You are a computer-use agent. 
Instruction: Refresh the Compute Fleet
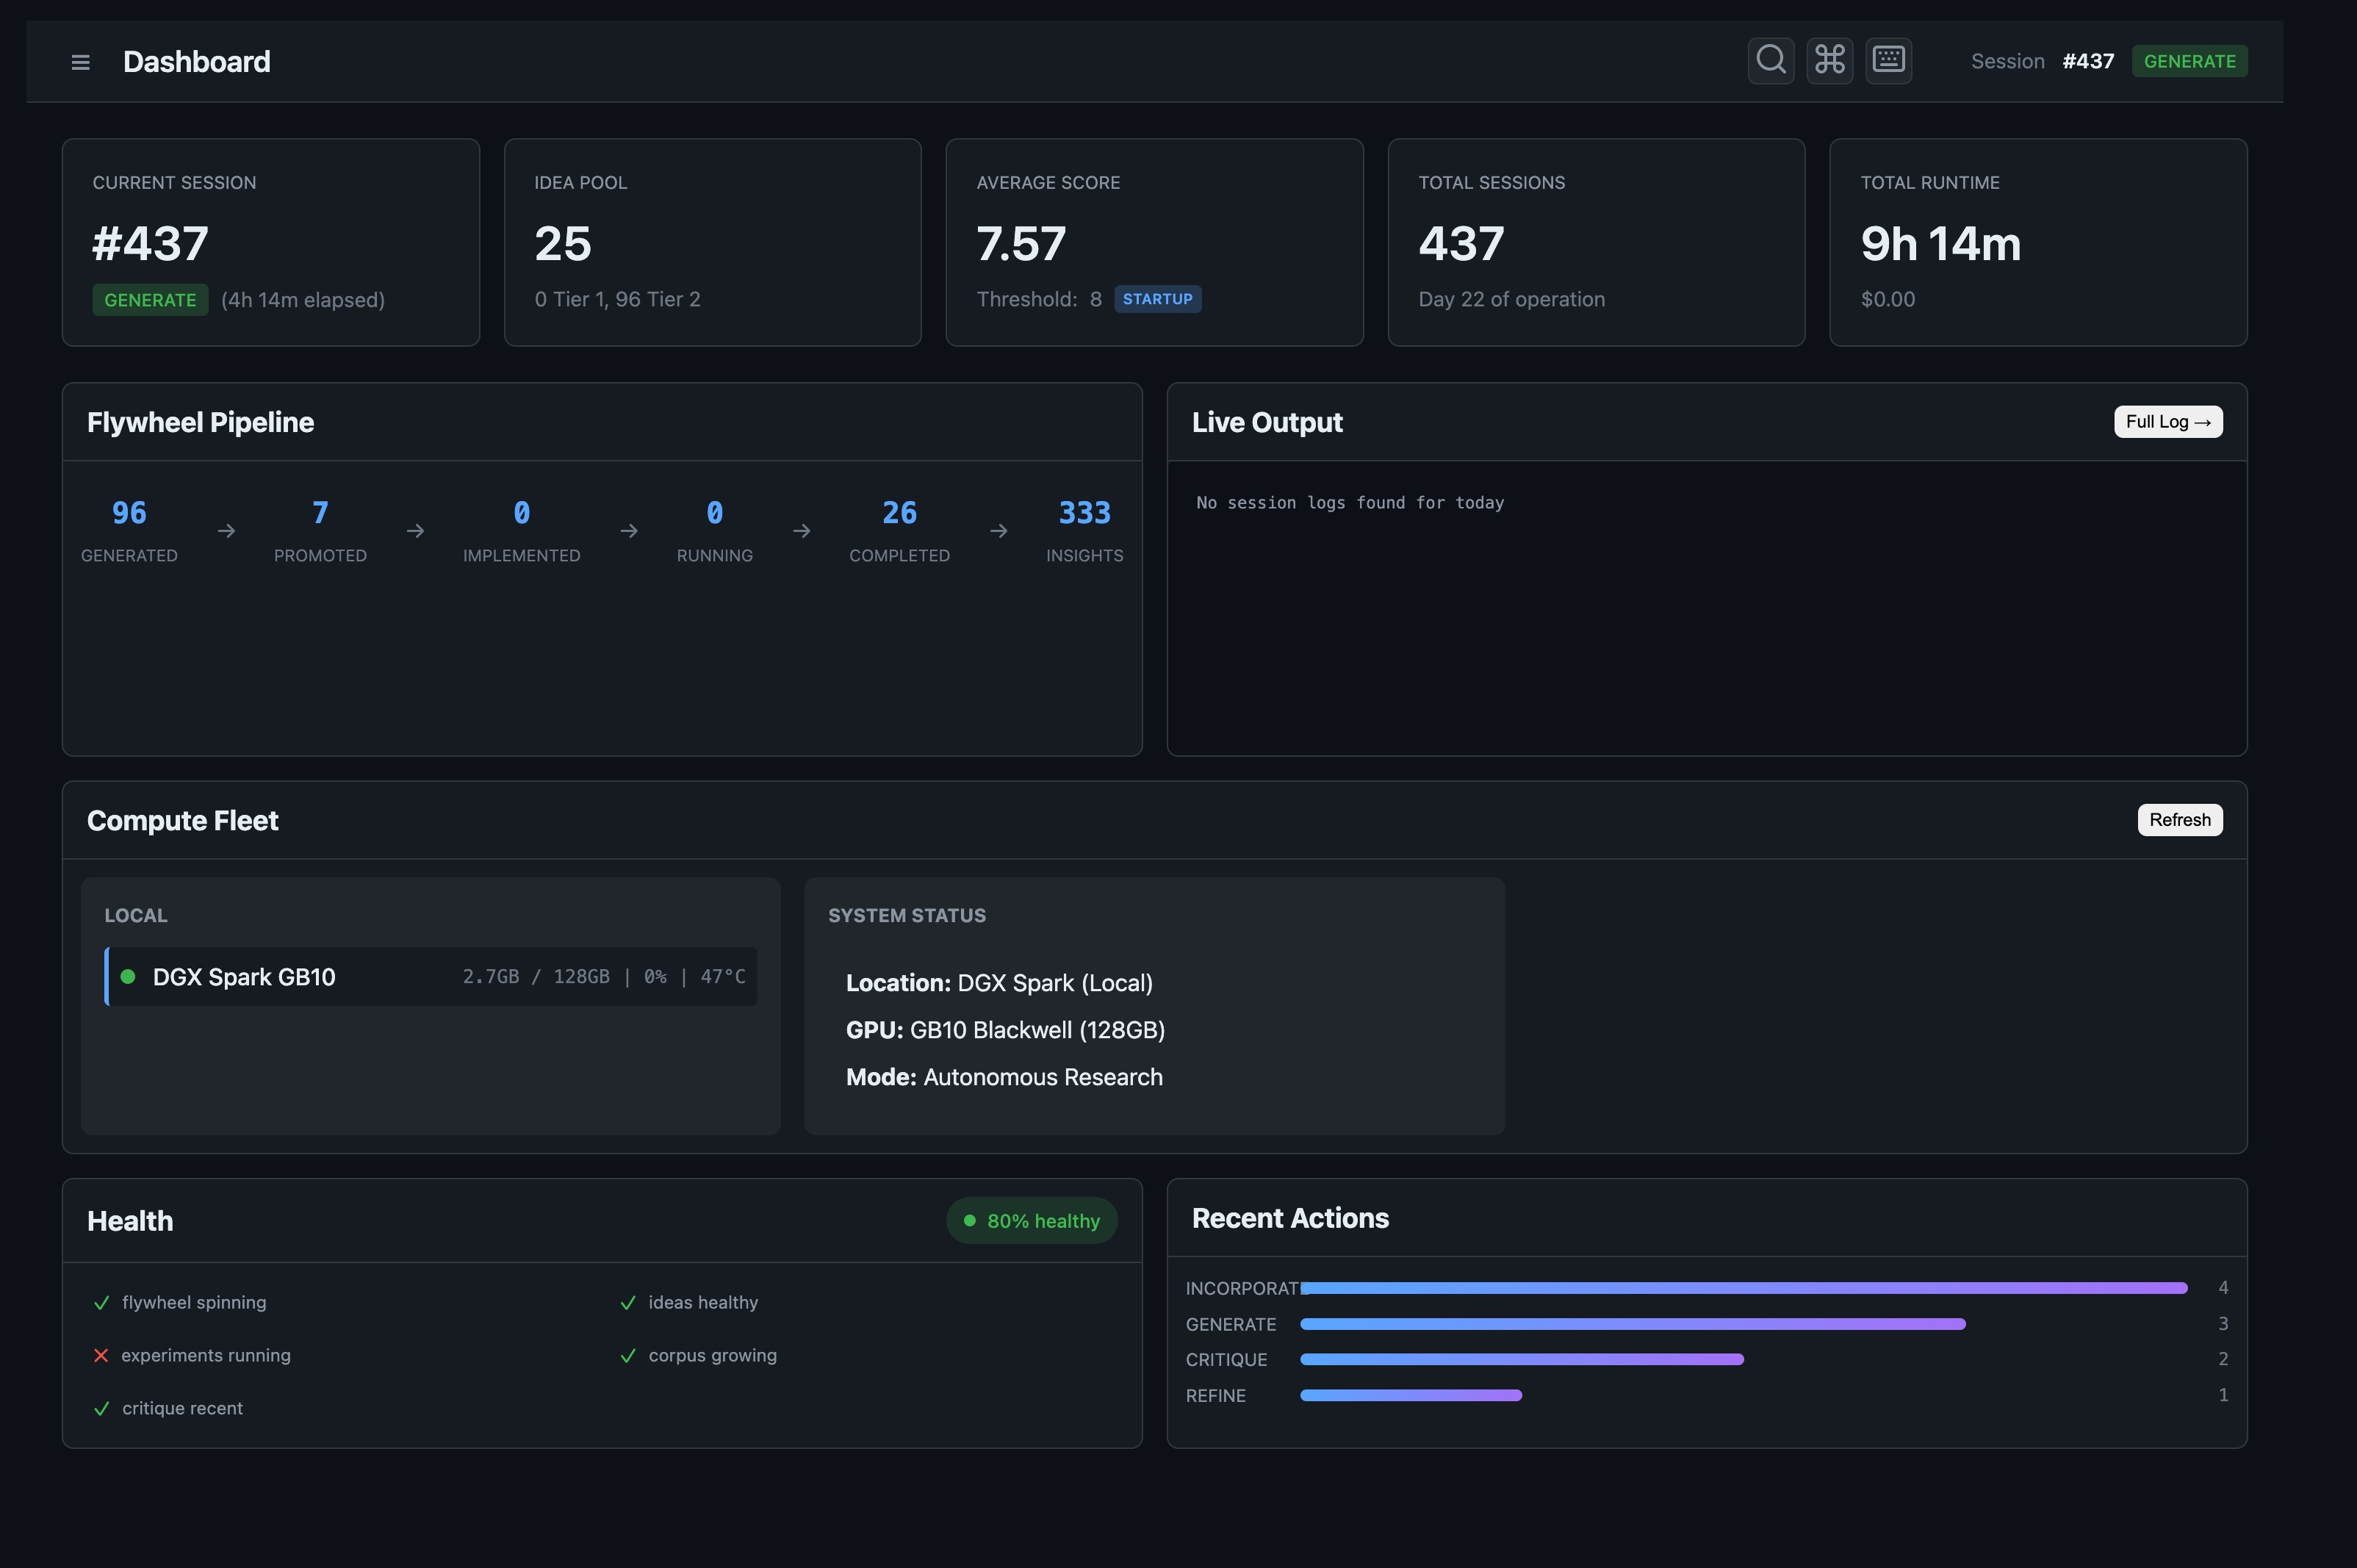coord(2179,820)
